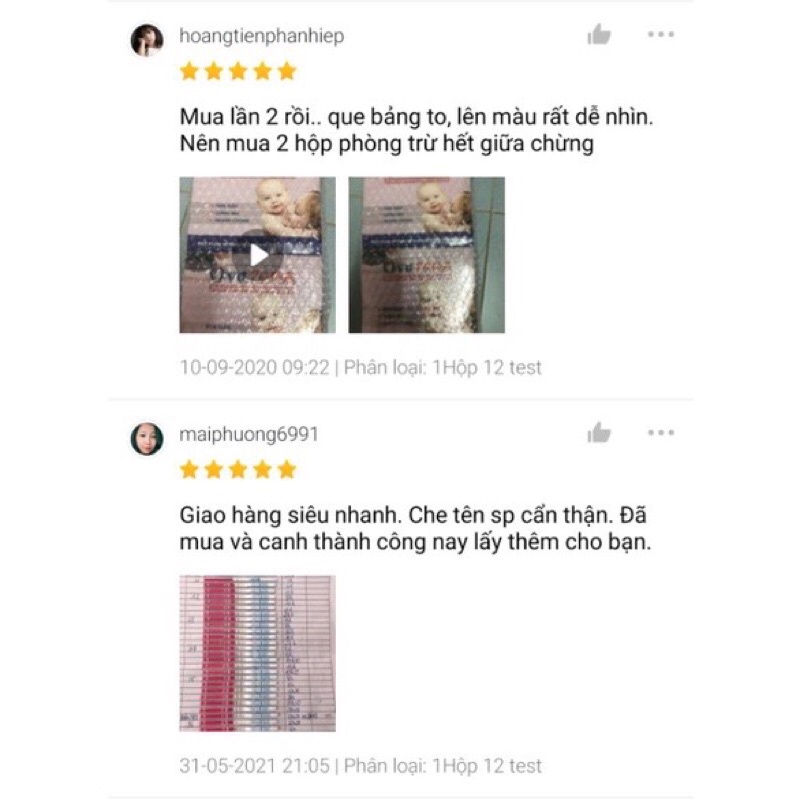Click 'Phân loại: 1Hộp 12 test' on first review
The height and width of the screenshot is (800, 800).
click(442, 367)
